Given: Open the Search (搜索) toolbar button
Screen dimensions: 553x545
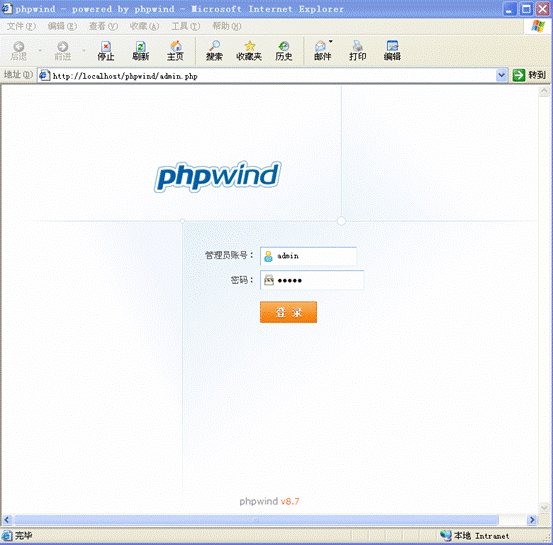Looking at the screenshot, I should coord(214,51).
